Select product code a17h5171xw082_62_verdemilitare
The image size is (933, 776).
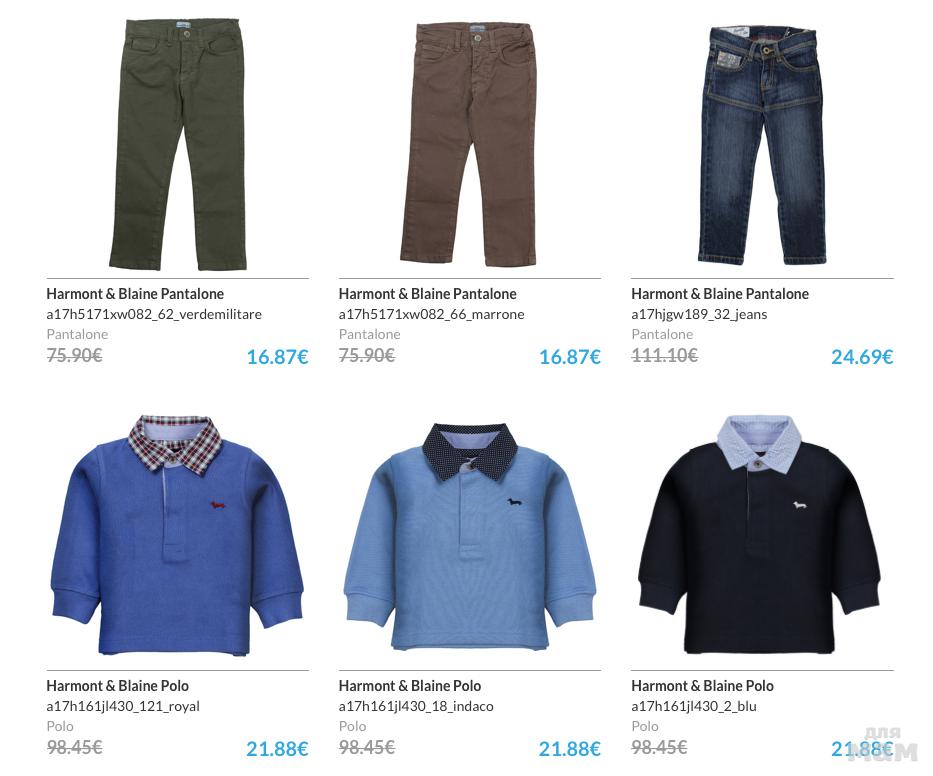154,314
